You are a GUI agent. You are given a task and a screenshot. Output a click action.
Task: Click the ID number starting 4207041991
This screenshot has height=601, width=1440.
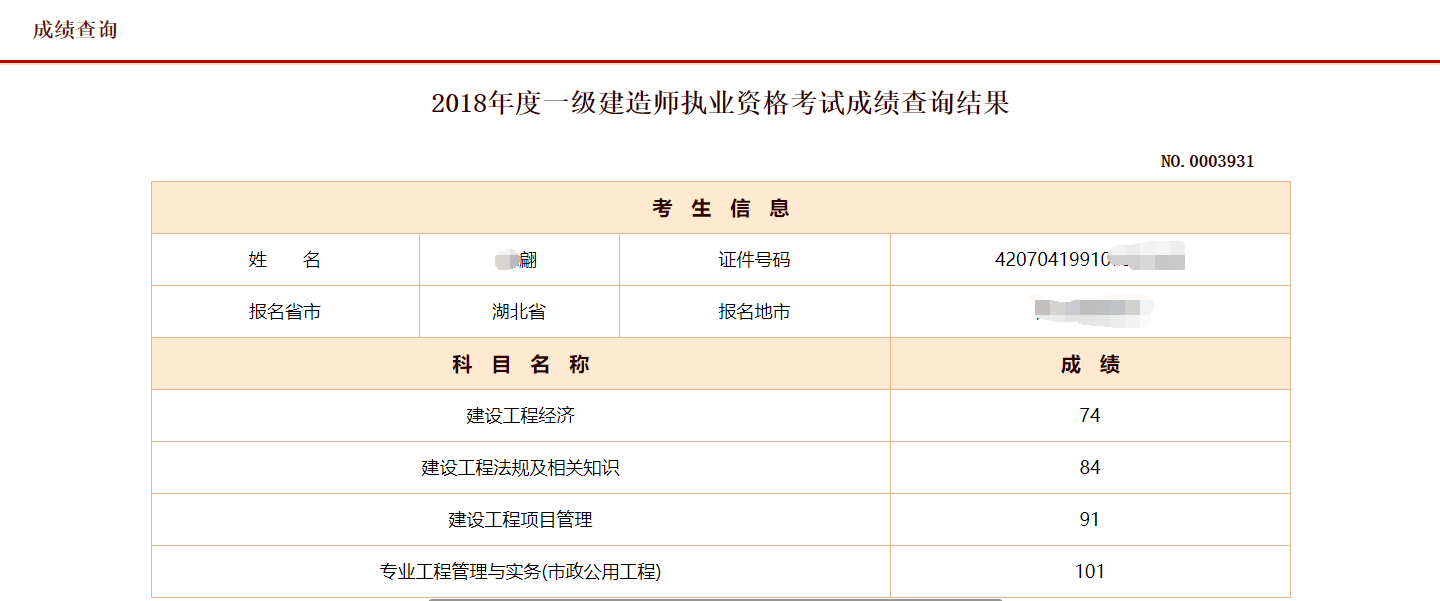(x=1090, y=260)
